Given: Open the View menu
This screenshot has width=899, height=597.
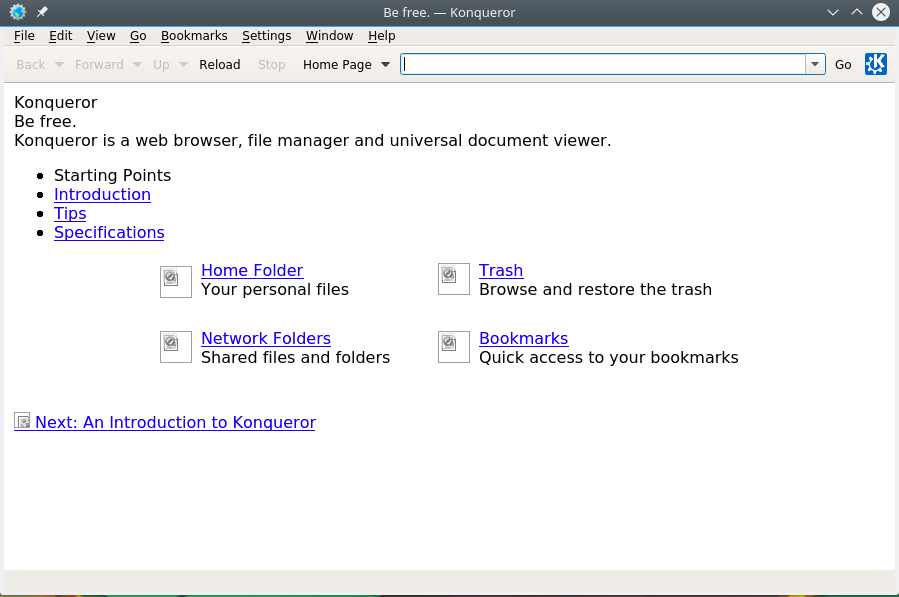Looking at the screenshot, I should tap(101, 36).
